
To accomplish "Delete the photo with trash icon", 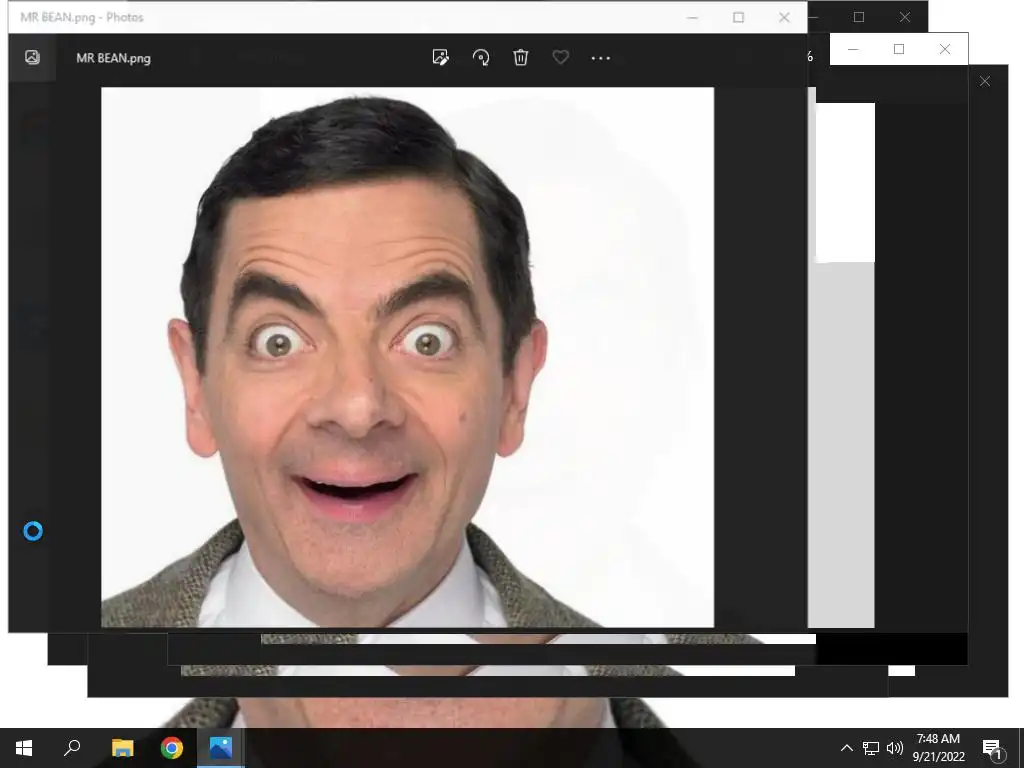I will pyautogui.click(x=520, y=57).
